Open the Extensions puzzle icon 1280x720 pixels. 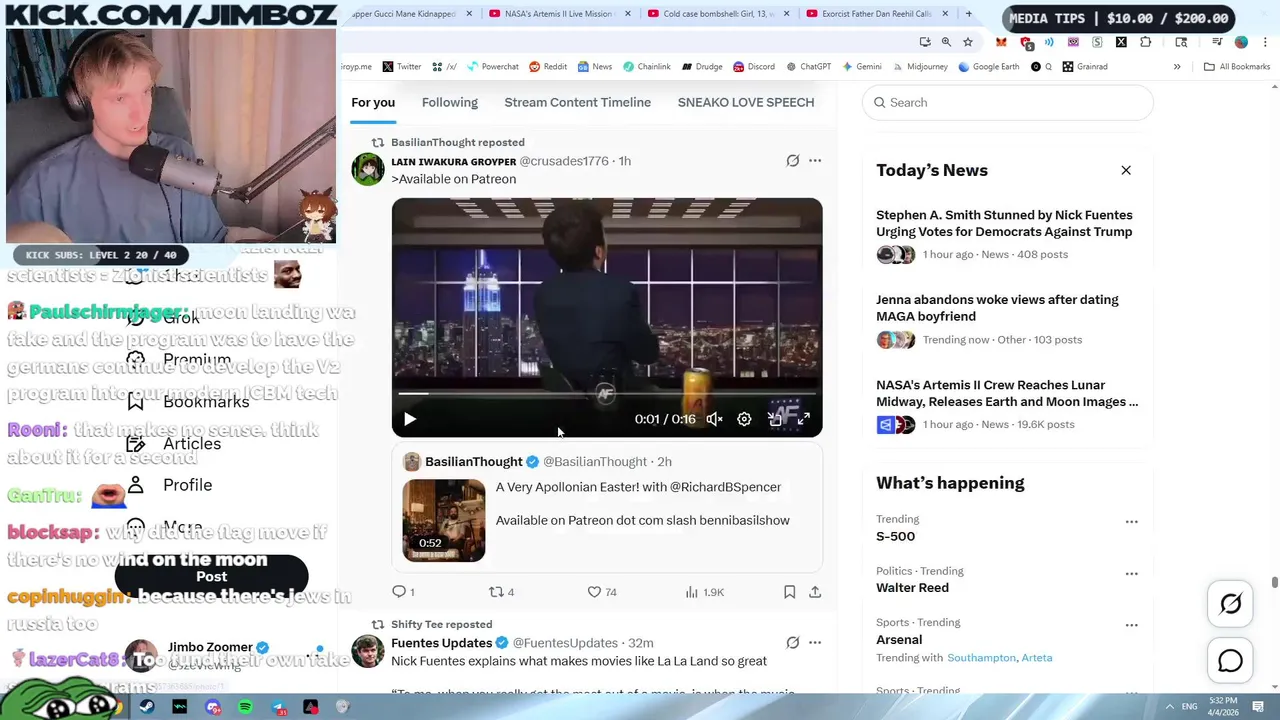[x=1145, y=42]
